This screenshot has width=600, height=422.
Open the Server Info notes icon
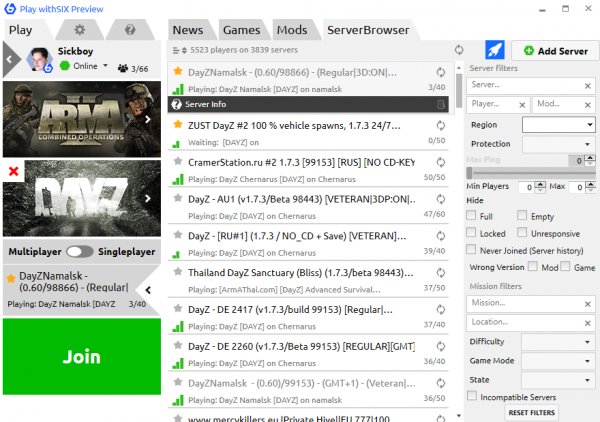point(441,104)
